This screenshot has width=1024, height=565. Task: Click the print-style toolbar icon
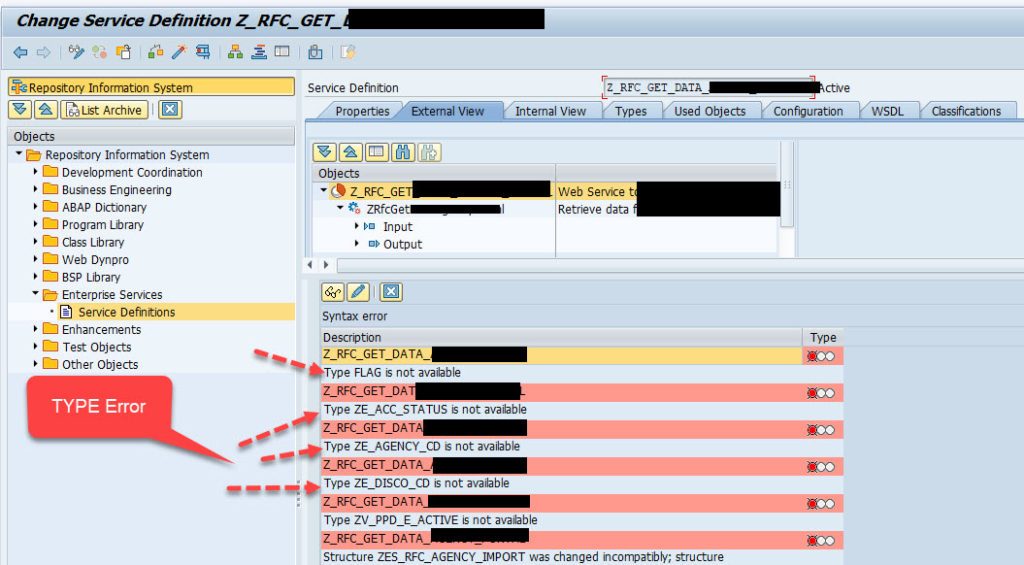tap(315, 52)
